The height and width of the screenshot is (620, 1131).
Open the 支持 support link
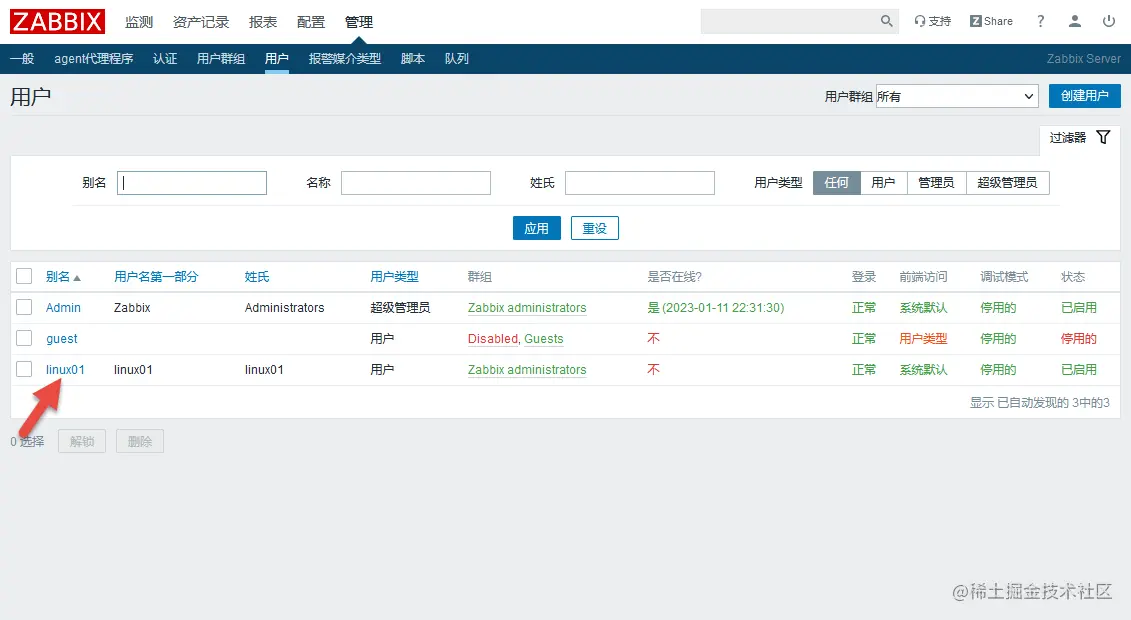click(933, 22)
